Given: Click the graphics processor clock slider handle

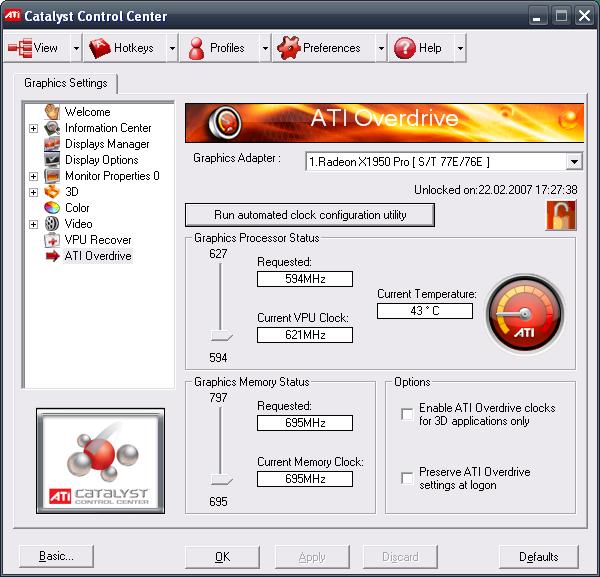Looking at the screenshot, I should [x=222, y=336].
